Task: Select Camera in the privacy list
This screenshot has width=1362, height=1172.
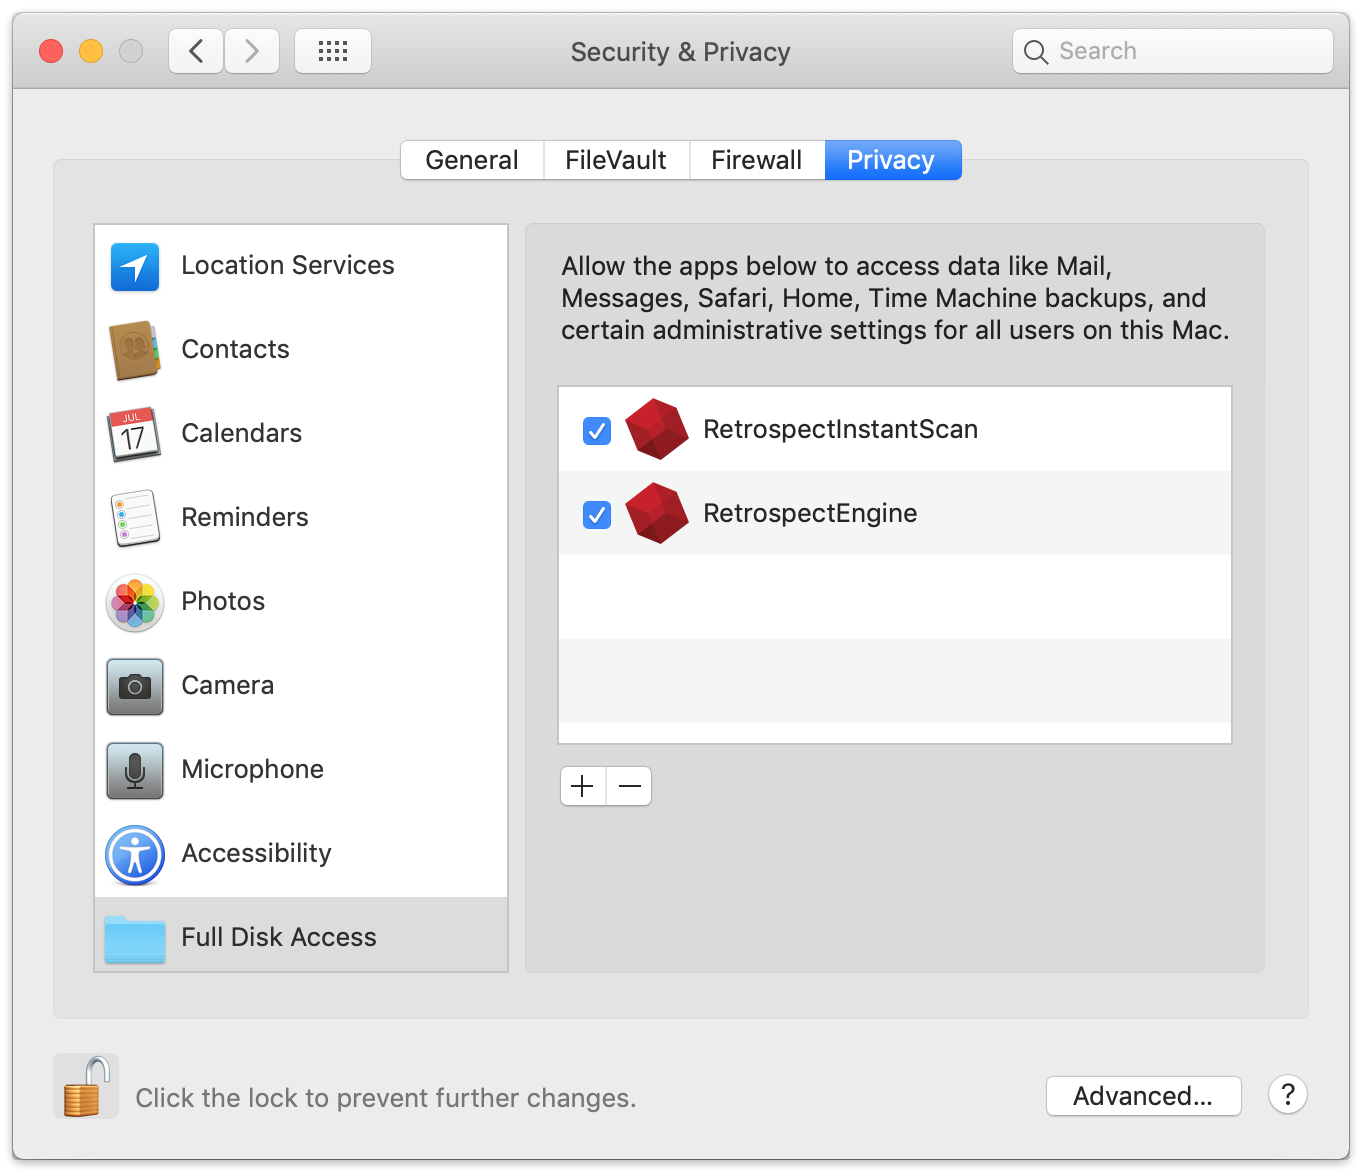Action: tap(301, 686)
